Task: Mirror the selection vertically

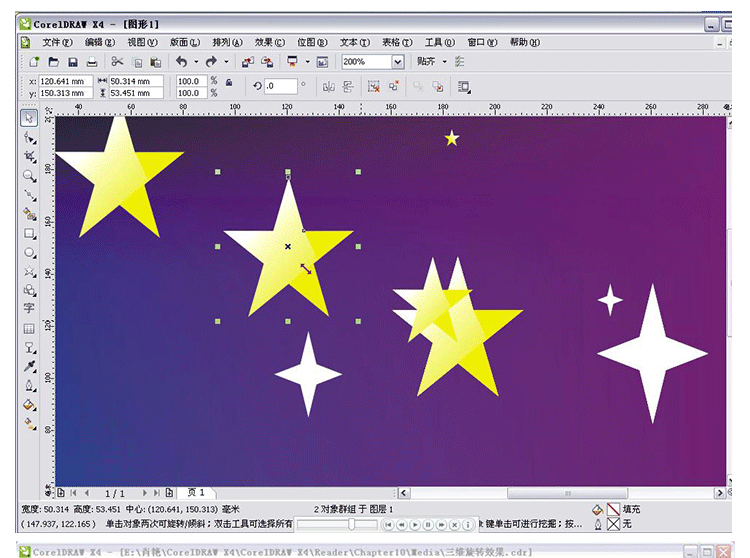Action: point(348,87)
